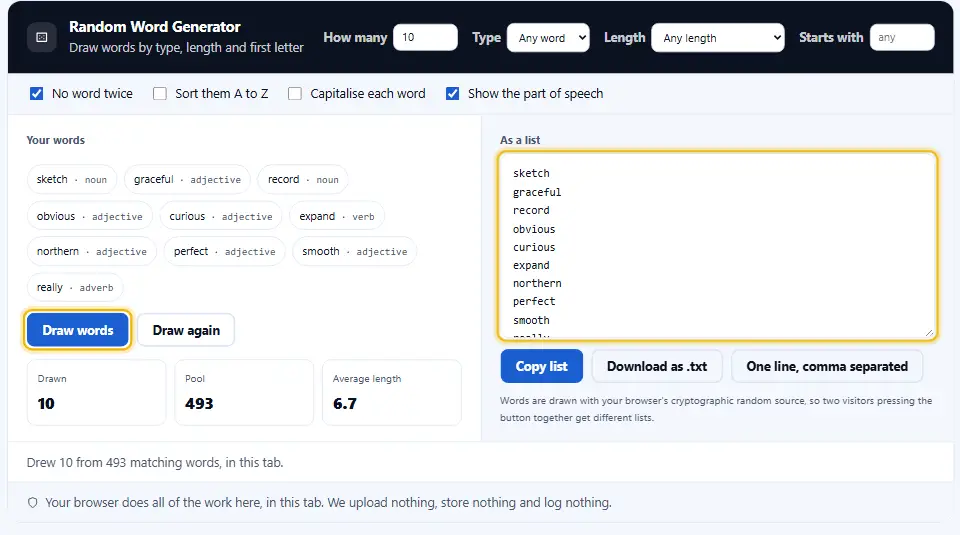960x535 pixels.
Task: Copy the list with Copy list button
Action: (541, 366)
